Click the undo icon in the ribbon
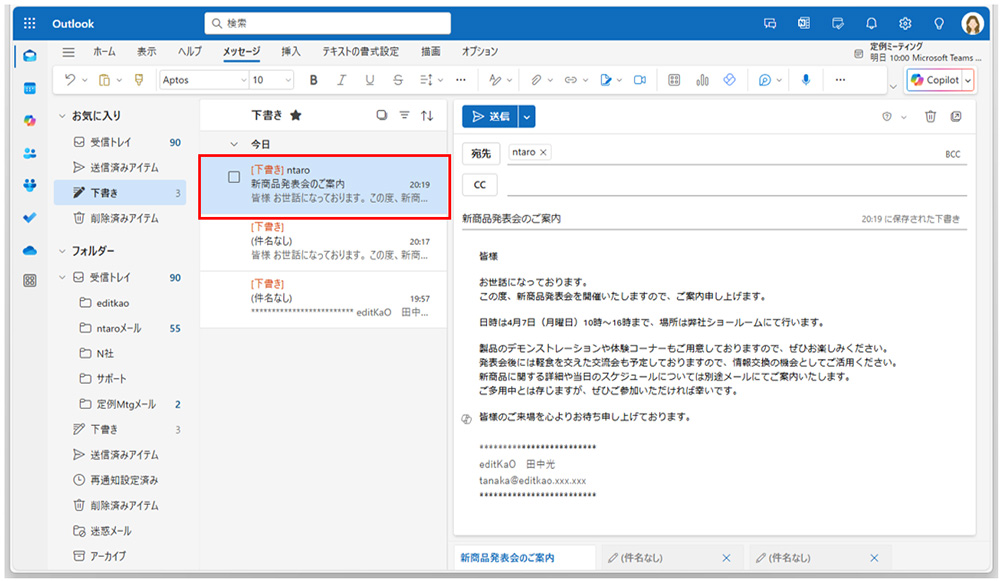 pos(70,80)
